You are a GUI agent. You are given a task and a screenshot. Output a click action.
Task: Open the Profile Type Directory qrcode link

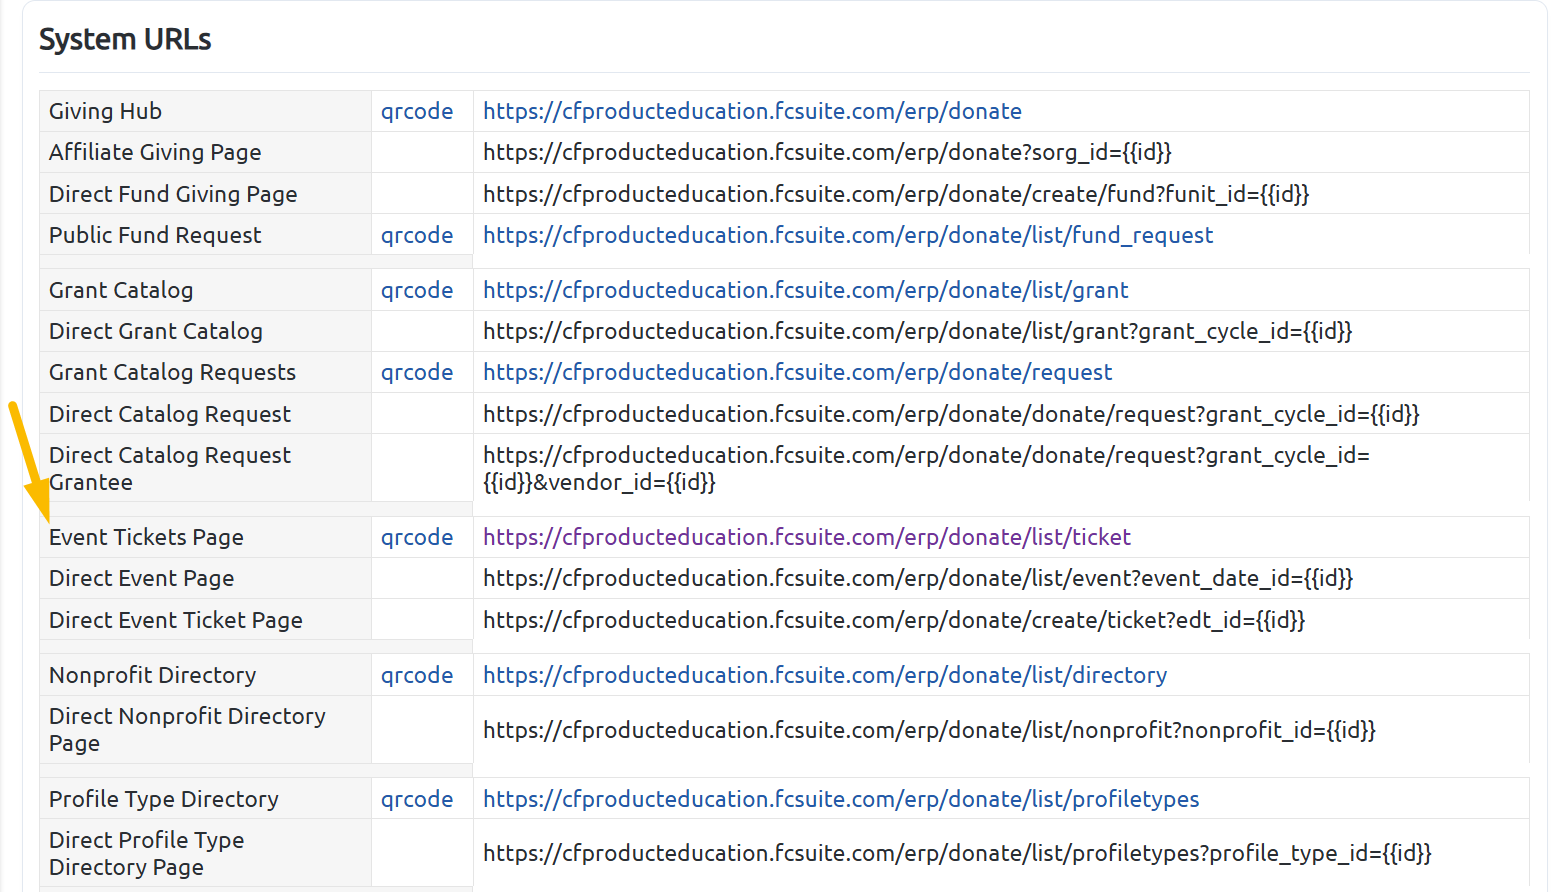pyautogui.click(x=417, y=799)
